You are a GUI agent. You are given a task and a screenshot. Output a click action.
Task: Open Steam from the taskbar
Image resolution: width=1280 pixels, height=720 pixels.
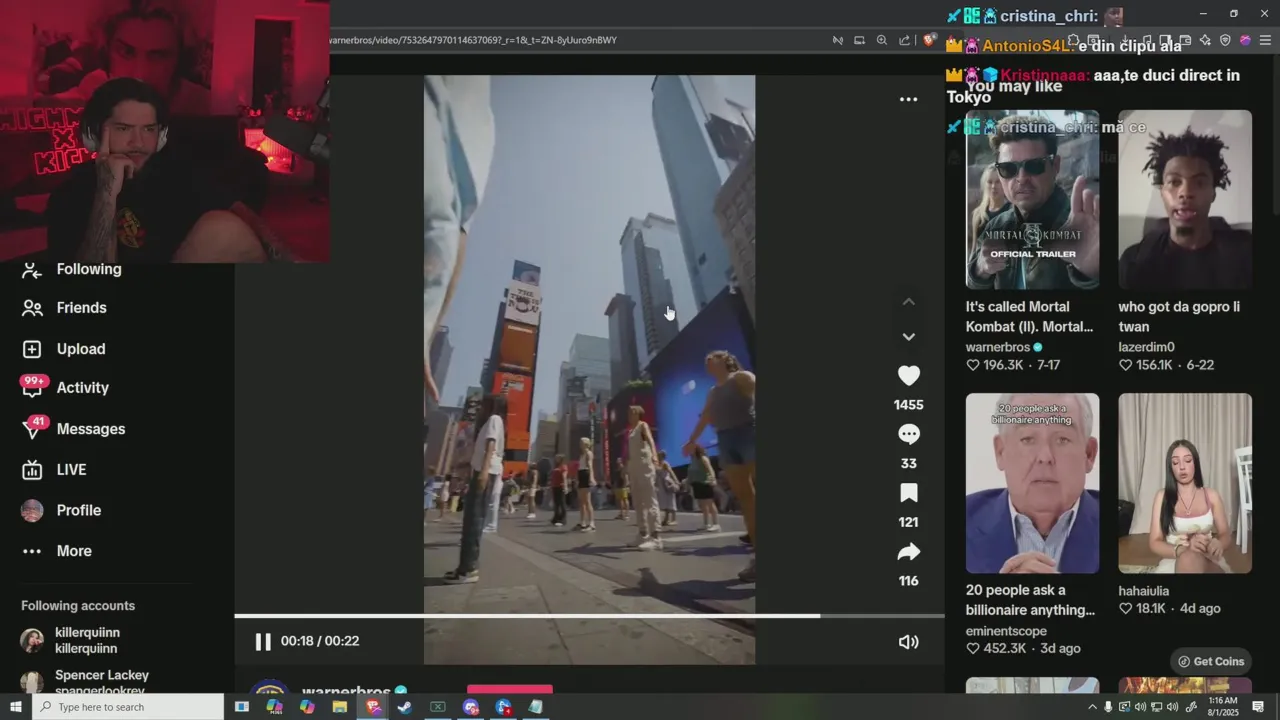click(x=405, y=707)
